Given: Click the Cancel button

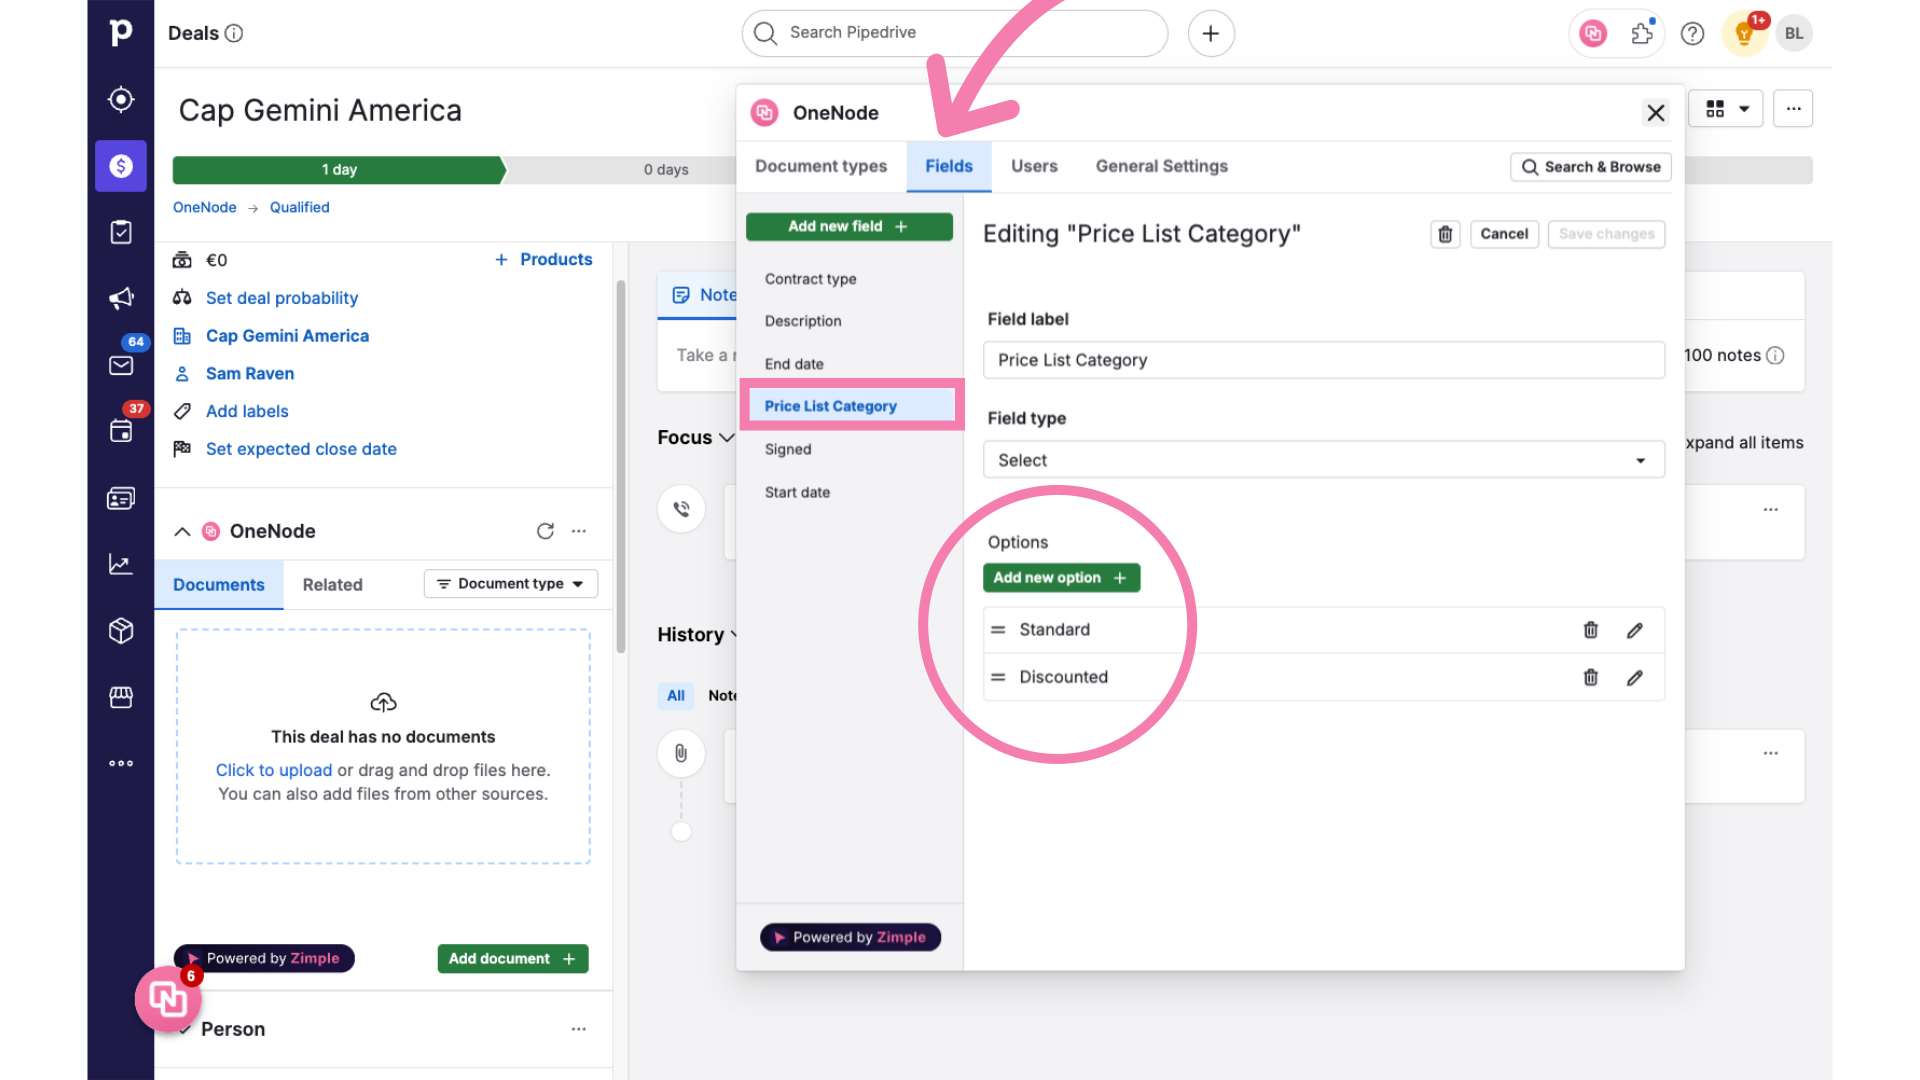Looking at the screenshot, I should click(x=1504, y=234).
